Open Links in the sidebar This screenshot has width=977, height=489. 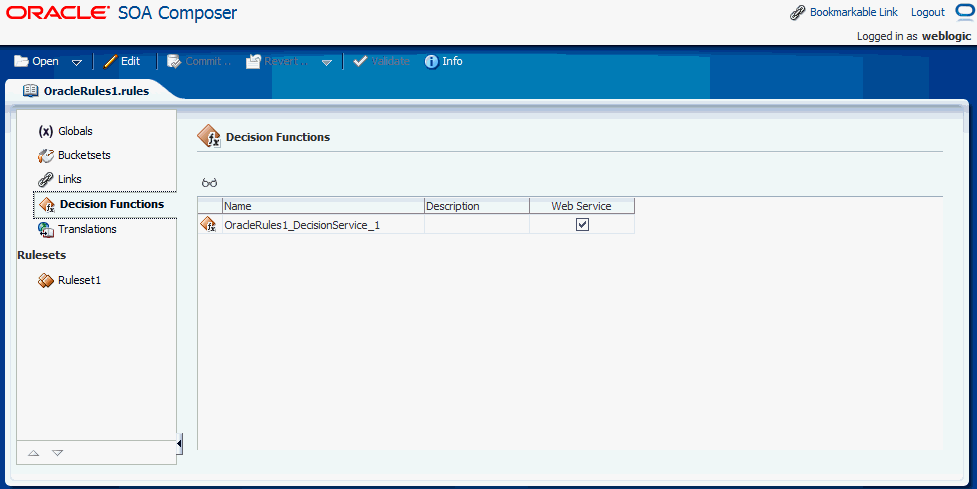click(x=70, y=179)
